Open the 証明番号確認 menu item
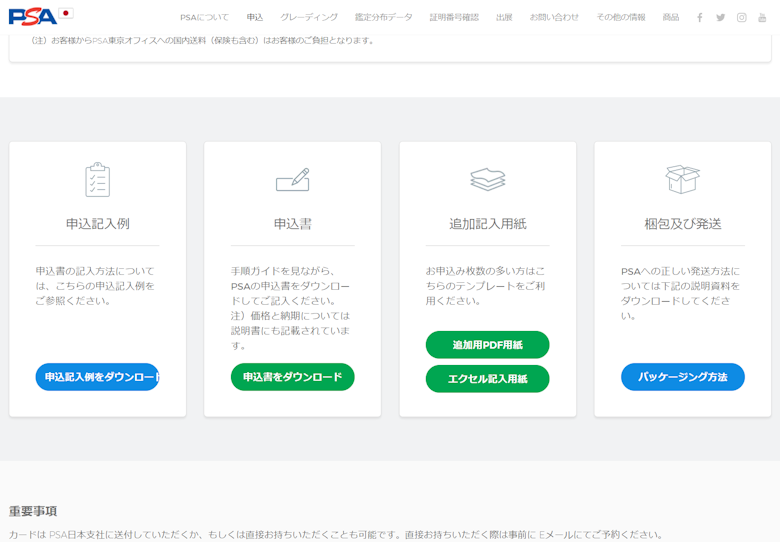The image size is (780, 542). [x=454, y=17]
